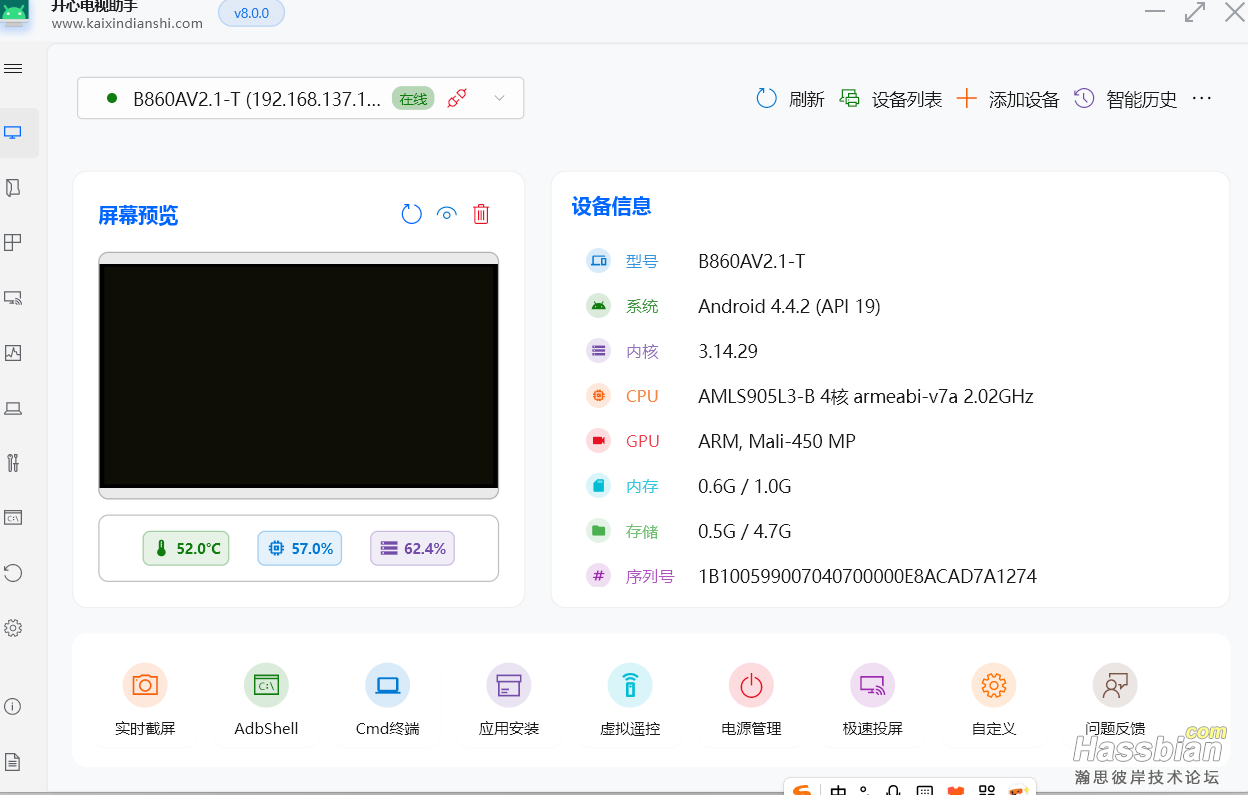1248x795 pixels.
Task: Open 应用安装 app installer
Action: pos(508,686)
